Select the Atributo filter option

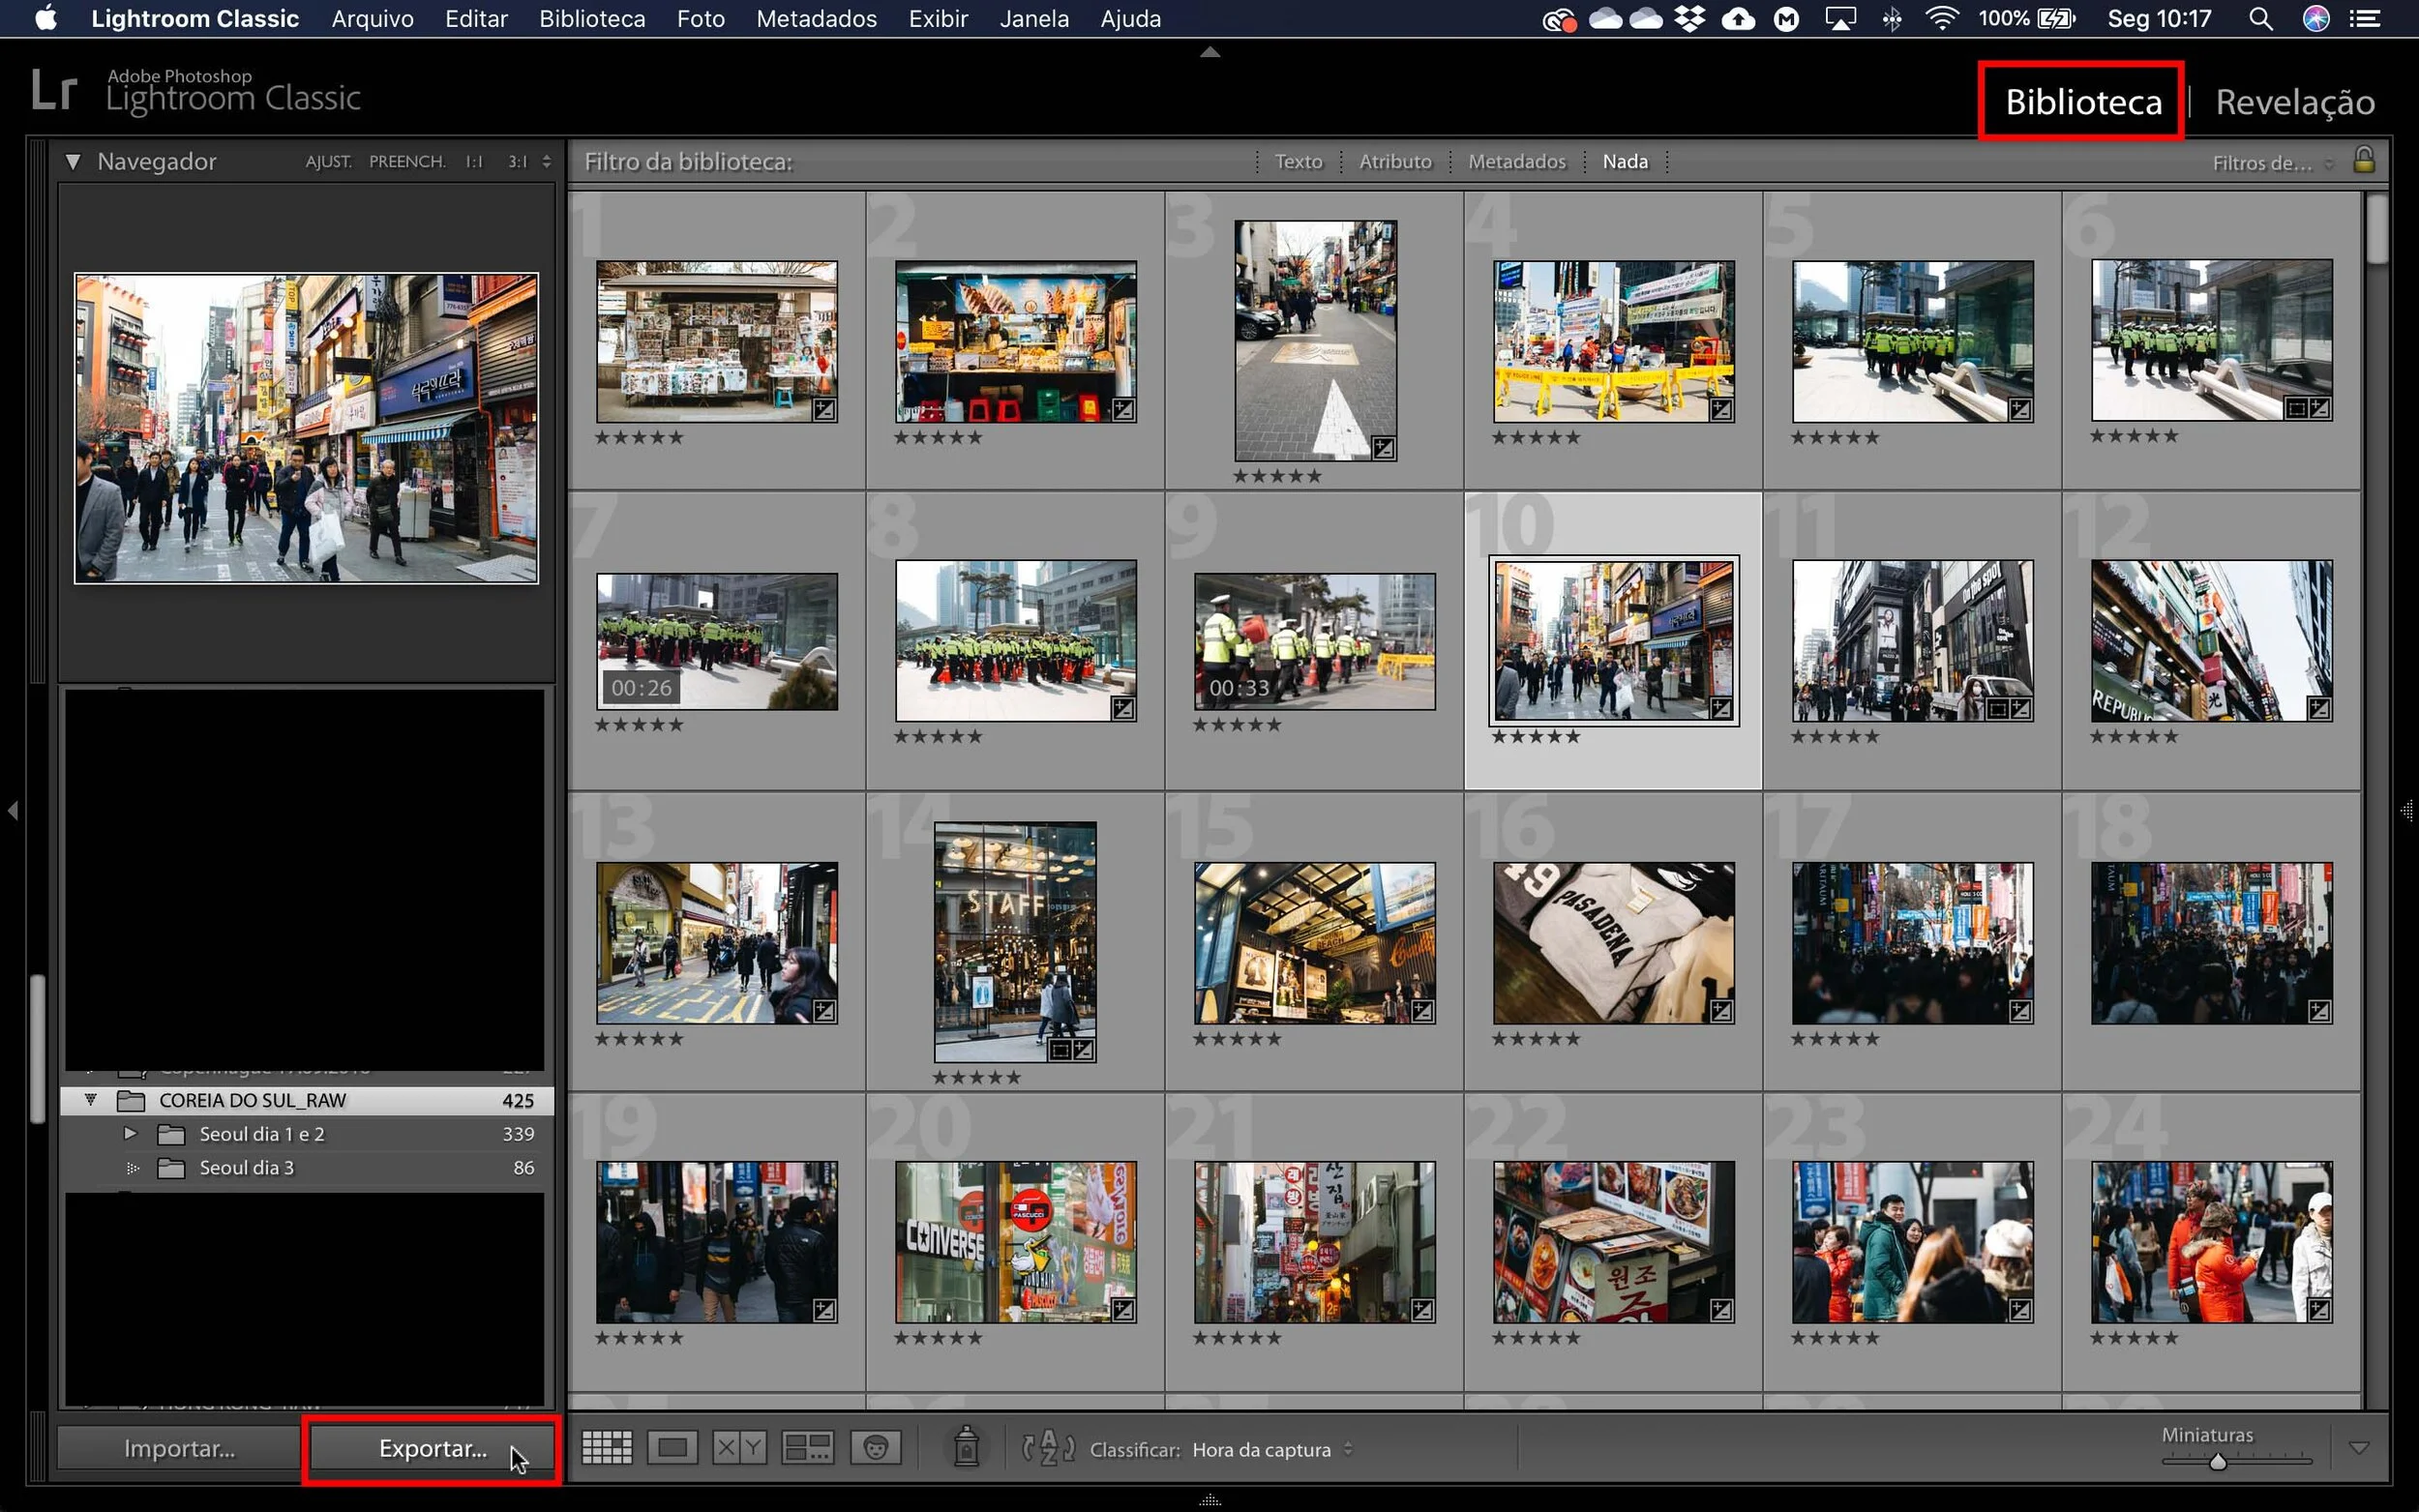point(1394,162)
